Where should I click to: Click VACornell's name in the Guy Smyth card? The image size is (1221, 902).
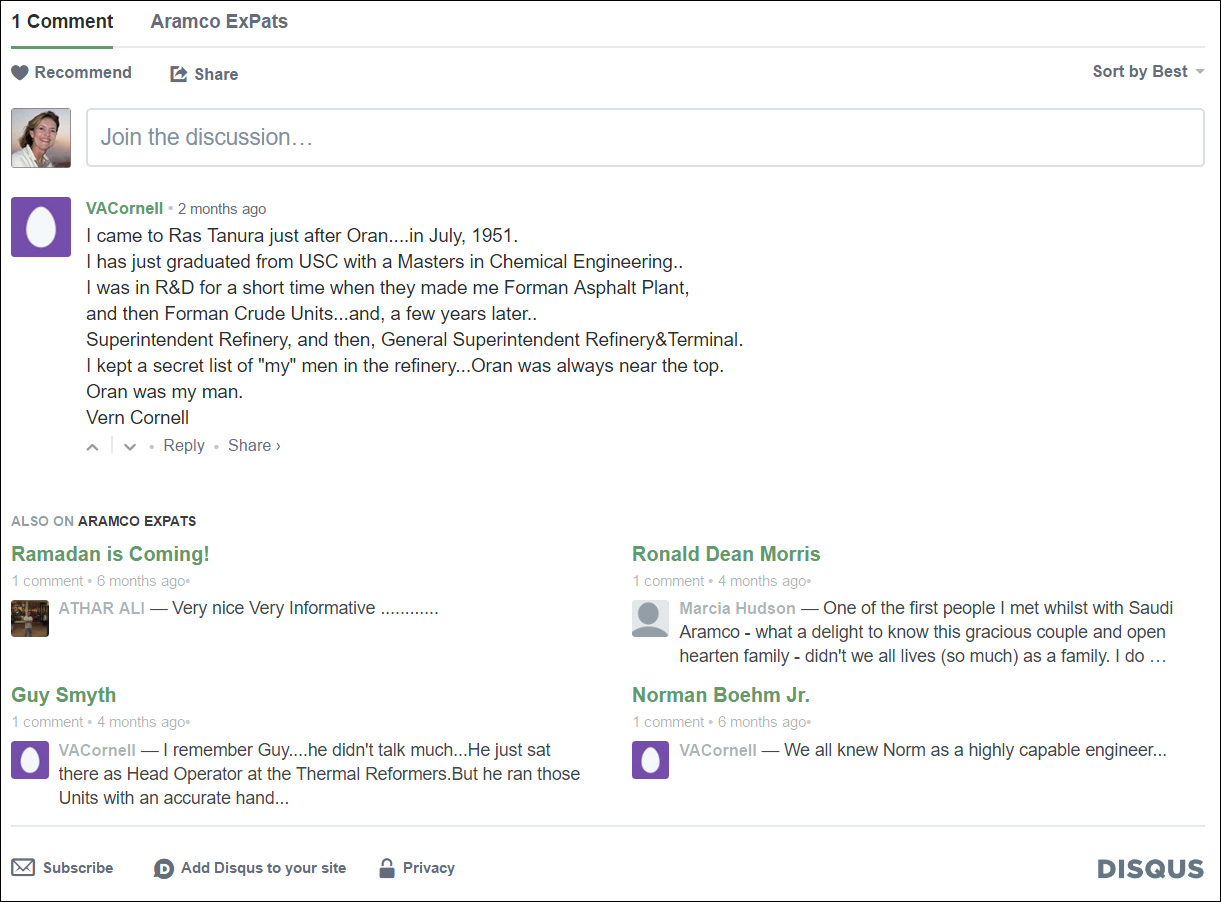coord(97,750)
